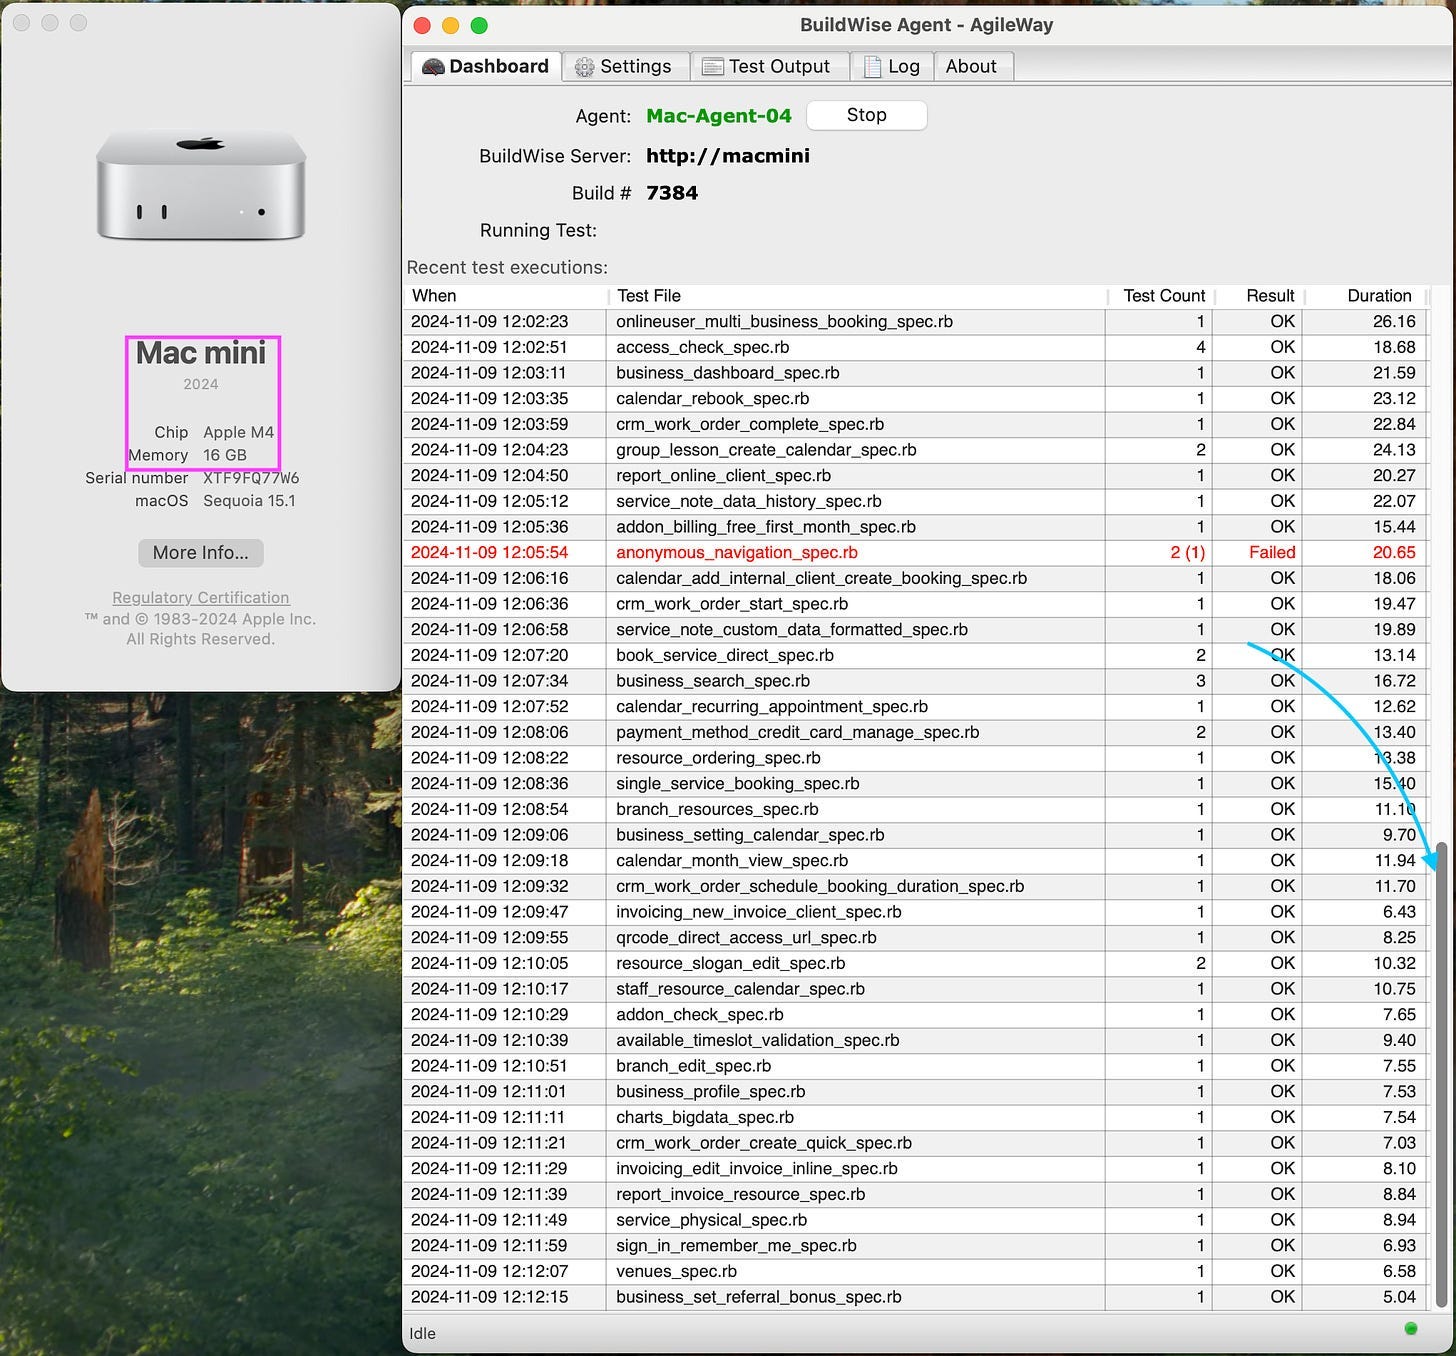The height and width of the screenshot is (1356, 1456).
Task: Click the http://macmini server address
Action: pyautogui.click(x=728, y=155)
